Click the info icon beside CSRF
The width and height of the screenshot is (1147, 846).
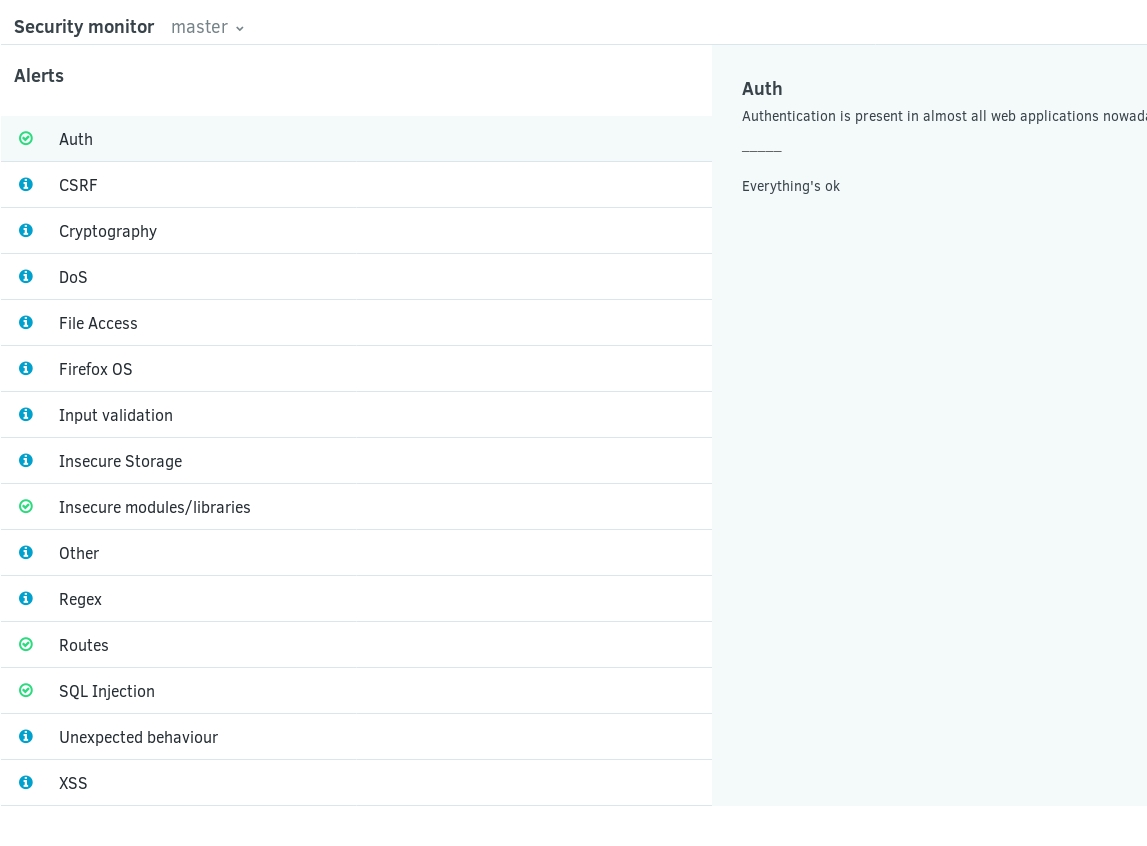click(x=26, y=184)
